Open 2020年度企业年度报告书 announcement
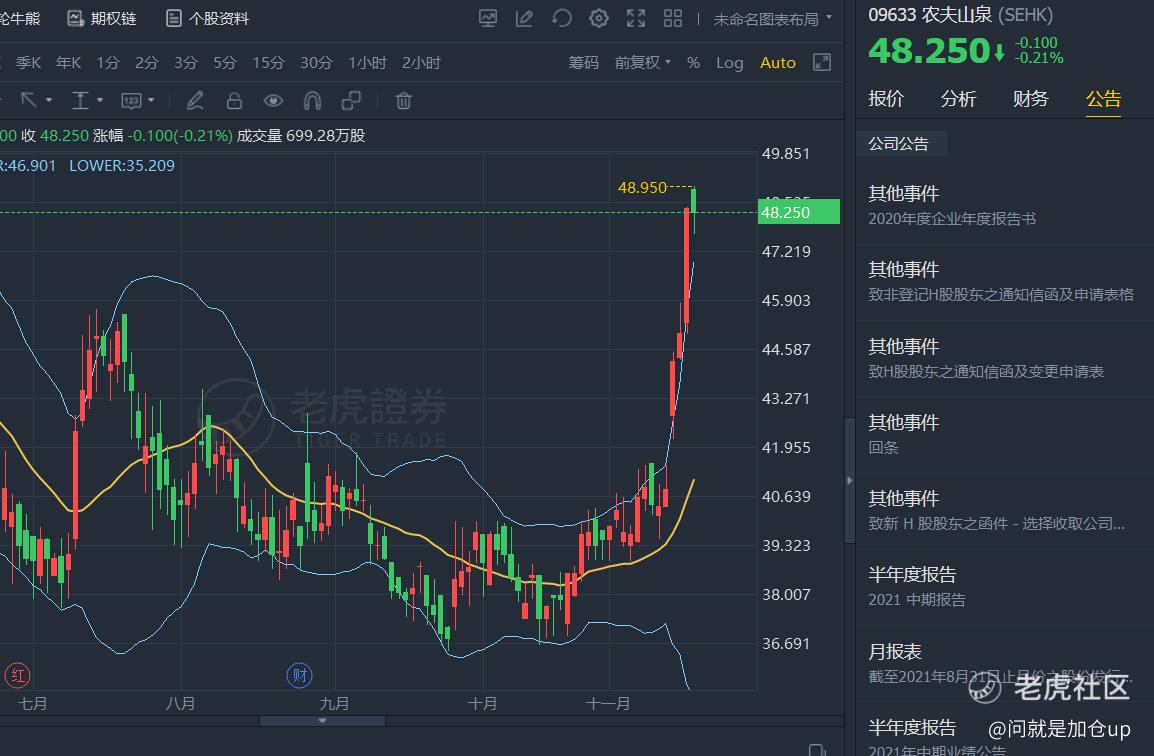 coord(1005,206)
